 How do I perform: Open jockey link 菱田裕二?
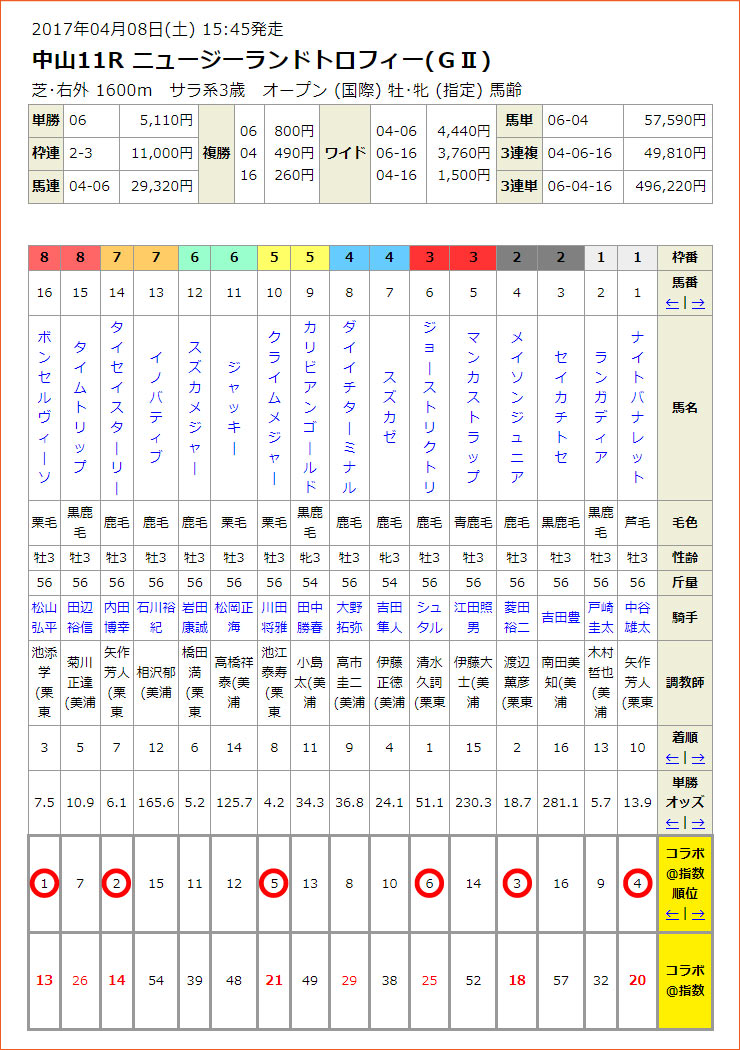click(x=517, y=617)
